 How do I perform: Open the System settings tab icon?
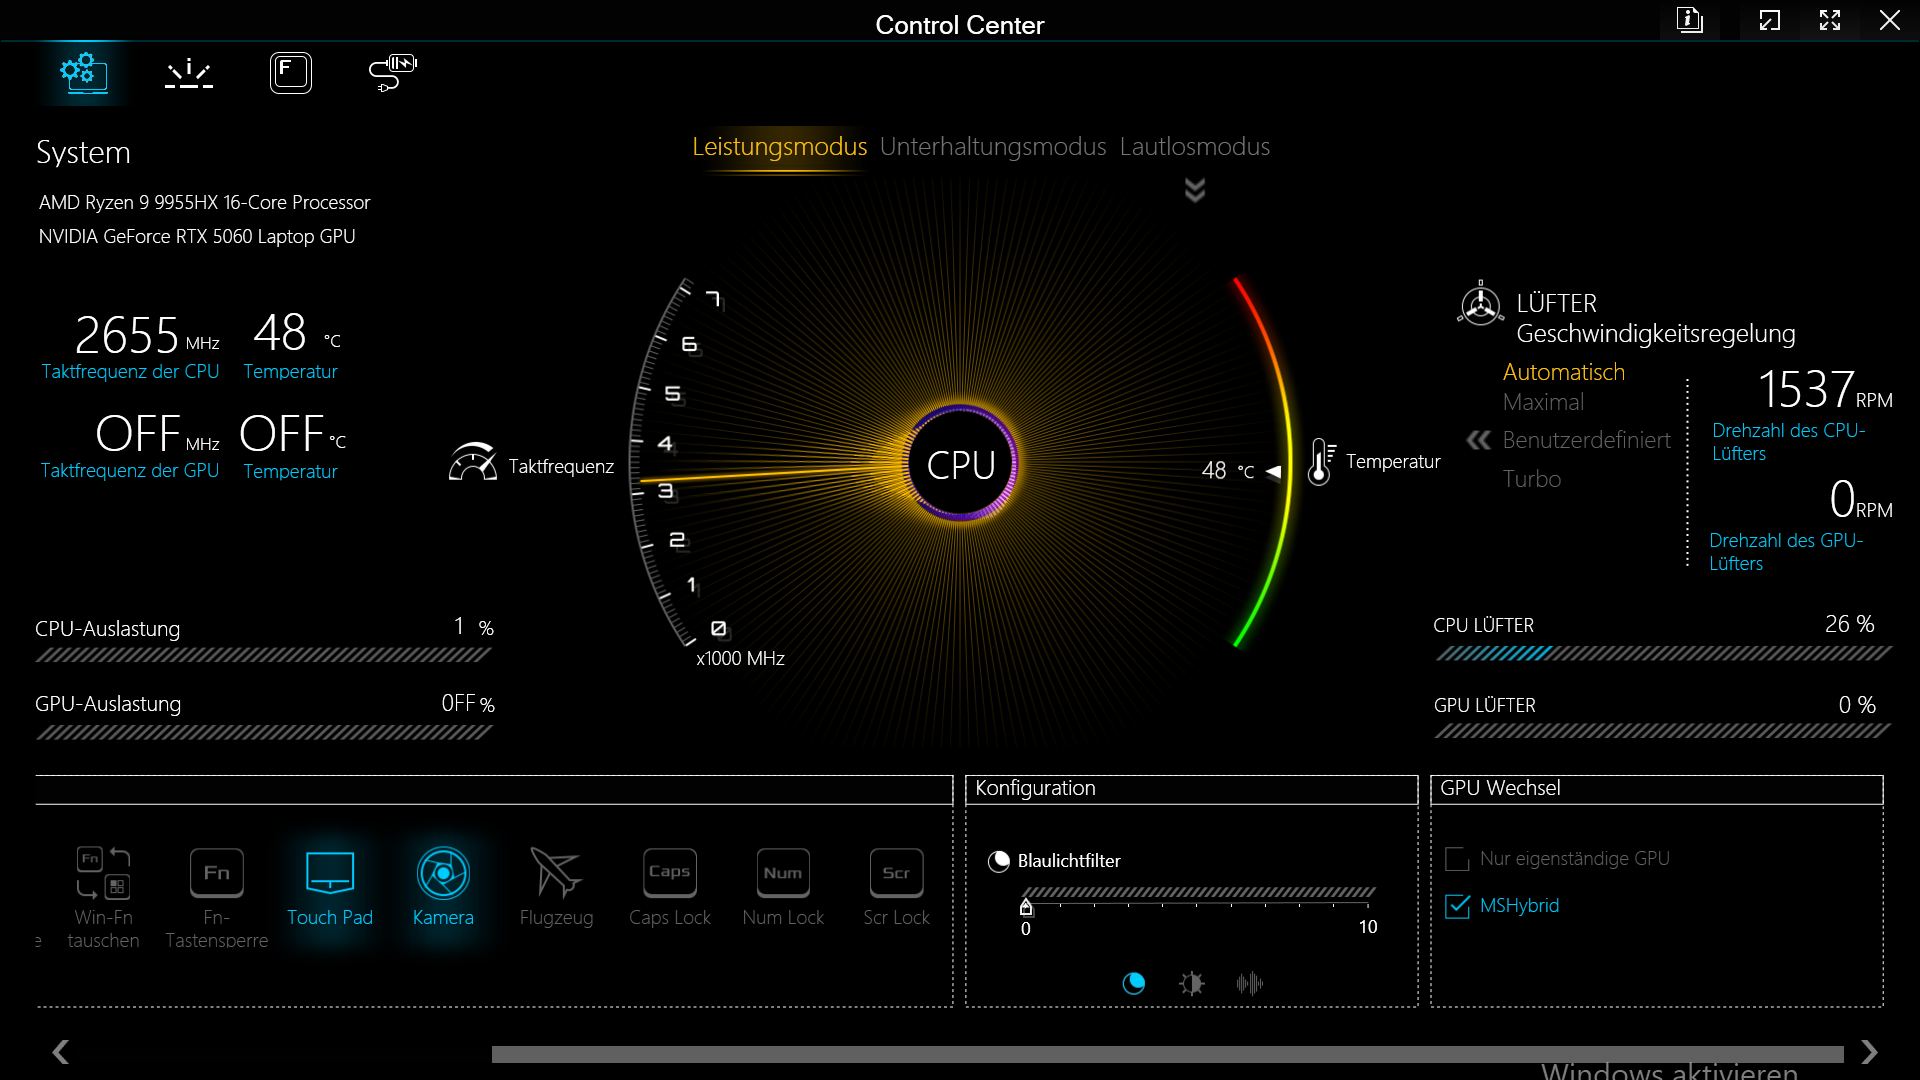[x=84, y=72]
